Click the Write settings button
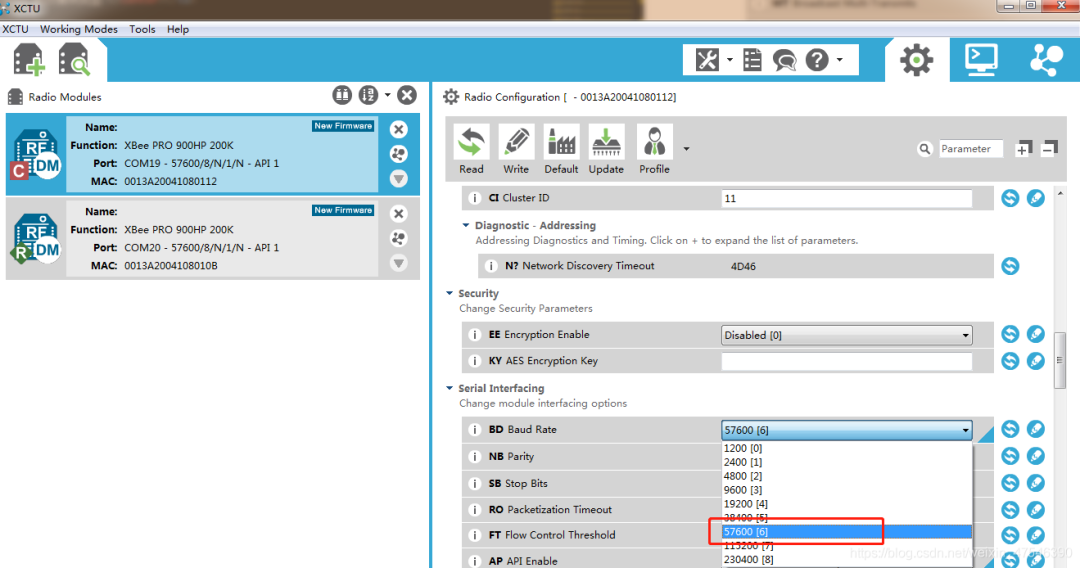The height and width of the screenshot is (568, 1080). click(x=516, y=150)
